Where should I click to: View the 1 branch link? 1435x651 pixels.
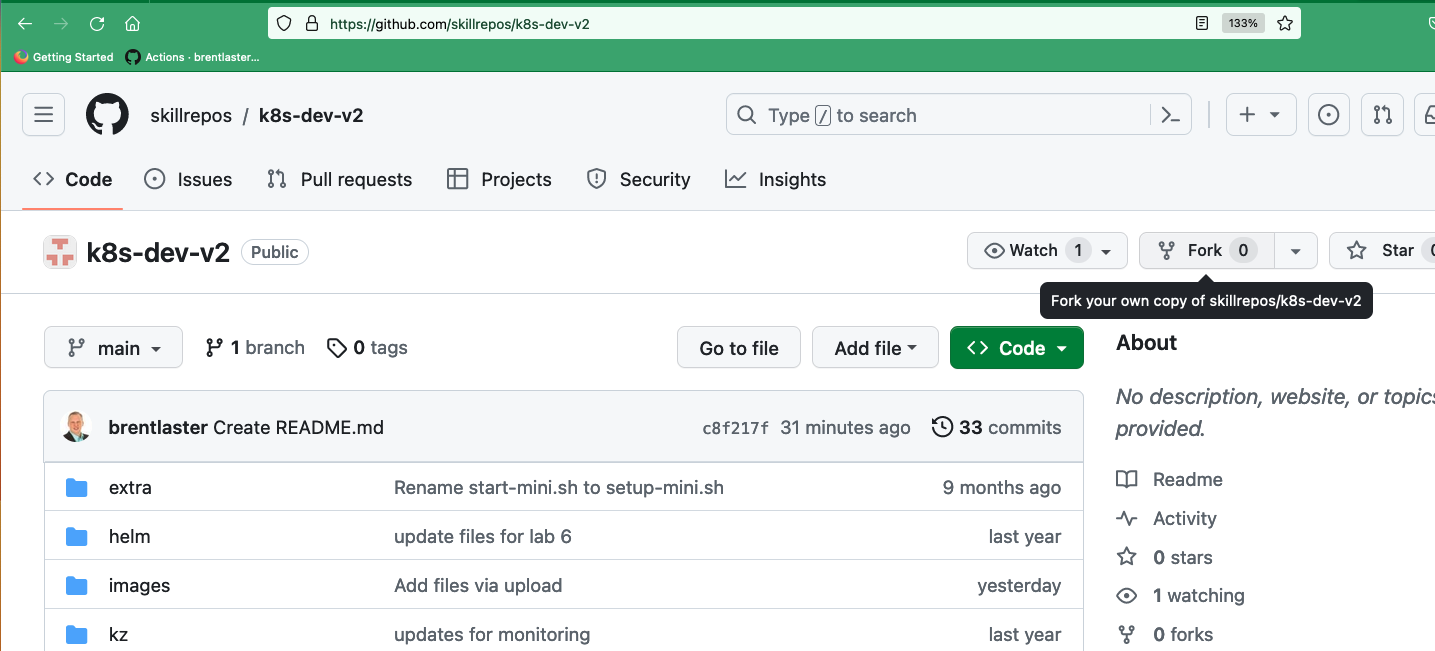click(255, 347)
